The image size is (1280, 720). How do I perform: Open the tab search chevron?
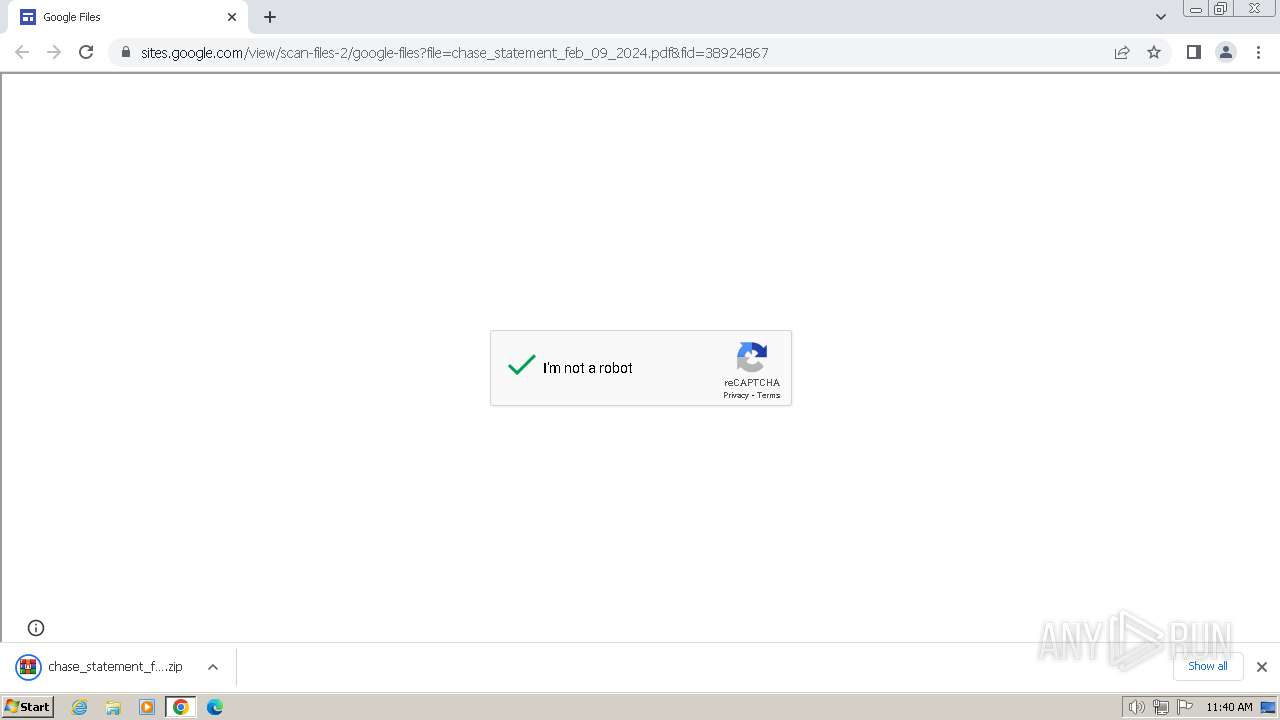pyautogui.click(x=1161, y=17)
